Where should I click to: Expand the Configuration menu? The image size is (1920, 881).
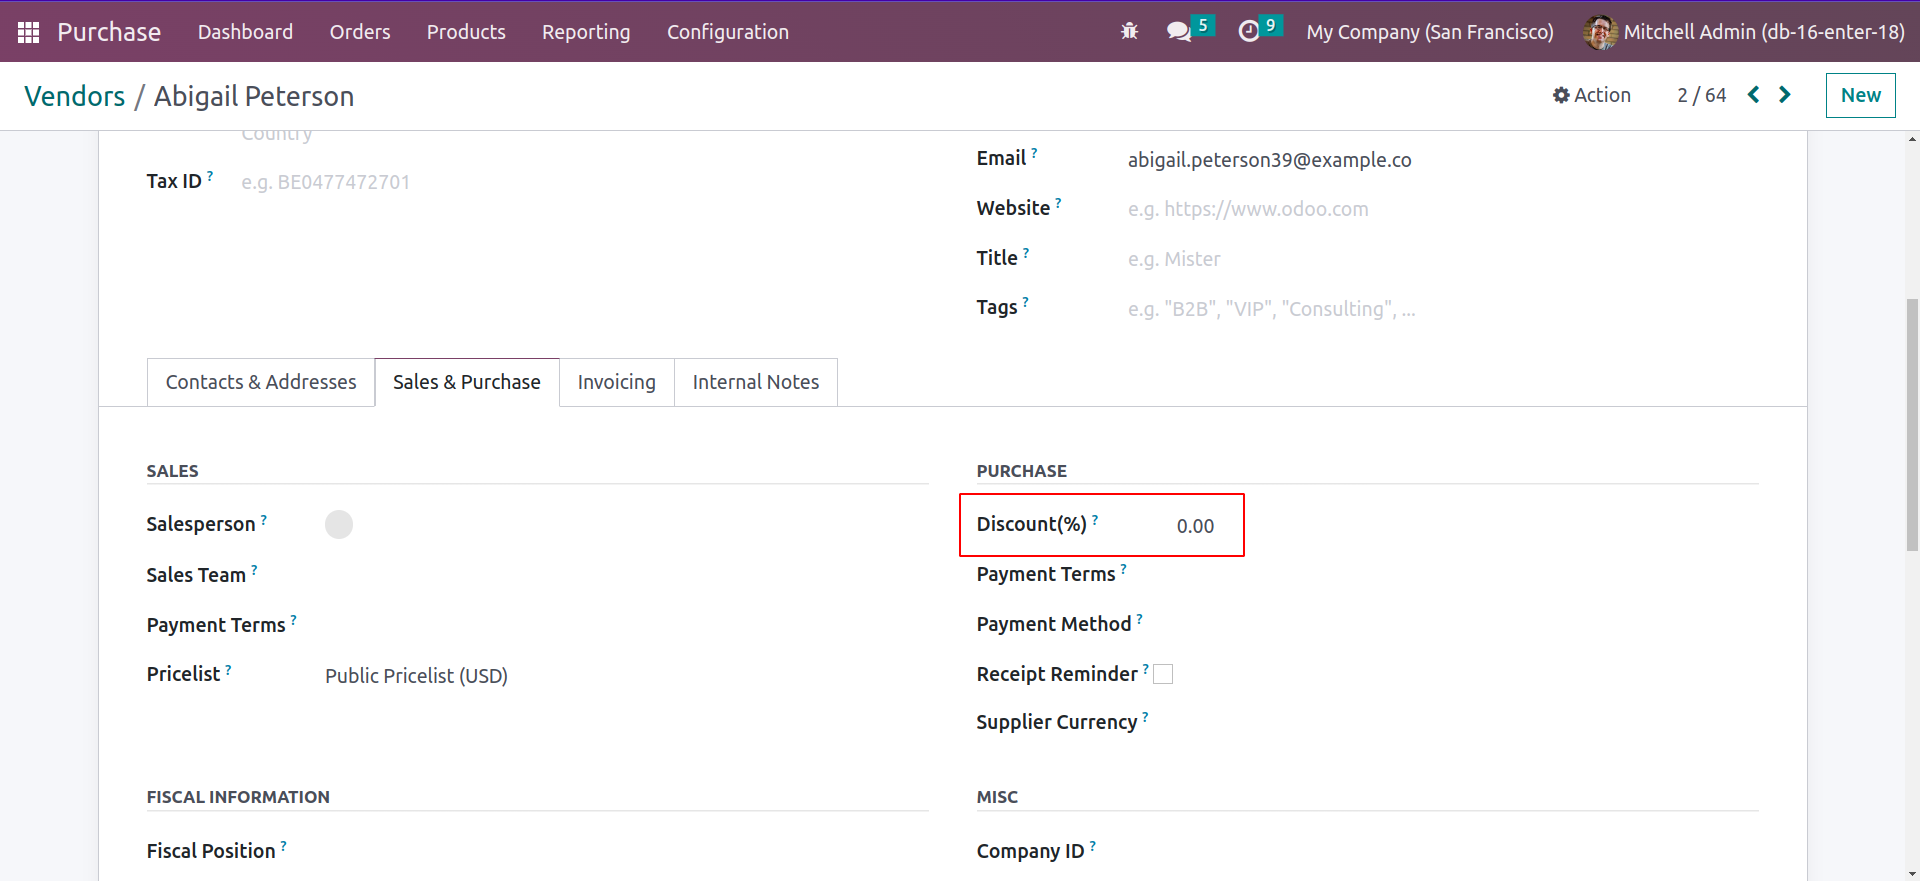[x=727, y=32]
